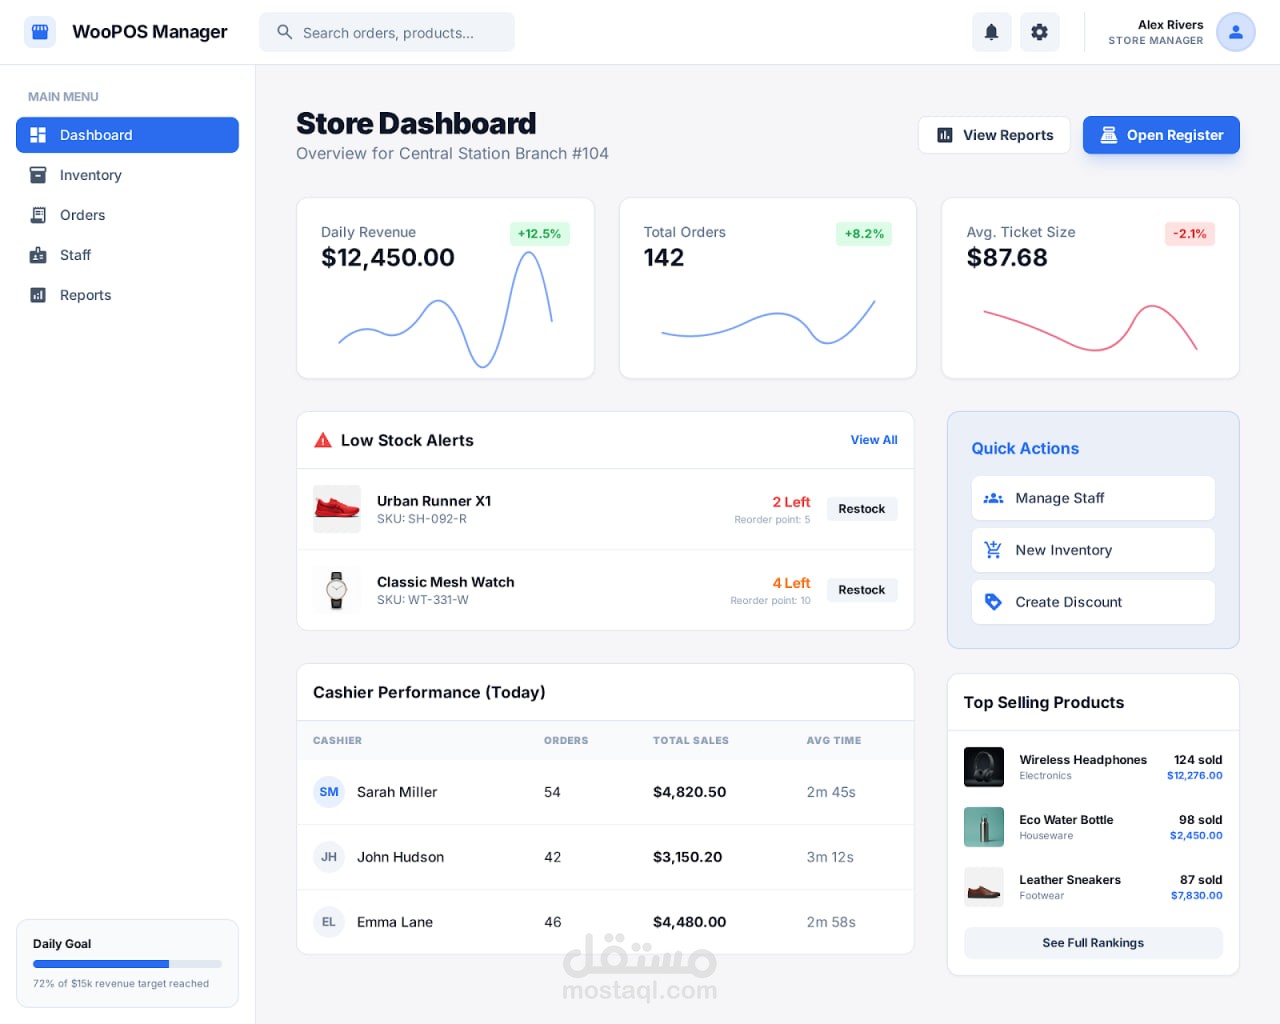Viewport: 1280px width, 1024px height.
Task: Click Alex Rivers profile avatar
Action: 1235,32
